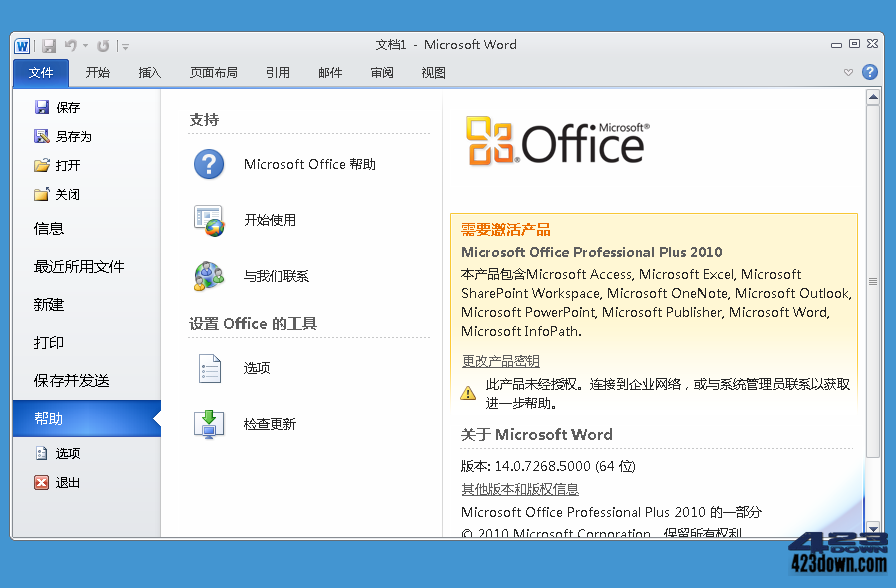Switch to the 引用 ribbon tab
This screenshot has height=588, width=896.
(x=278, y=73)
